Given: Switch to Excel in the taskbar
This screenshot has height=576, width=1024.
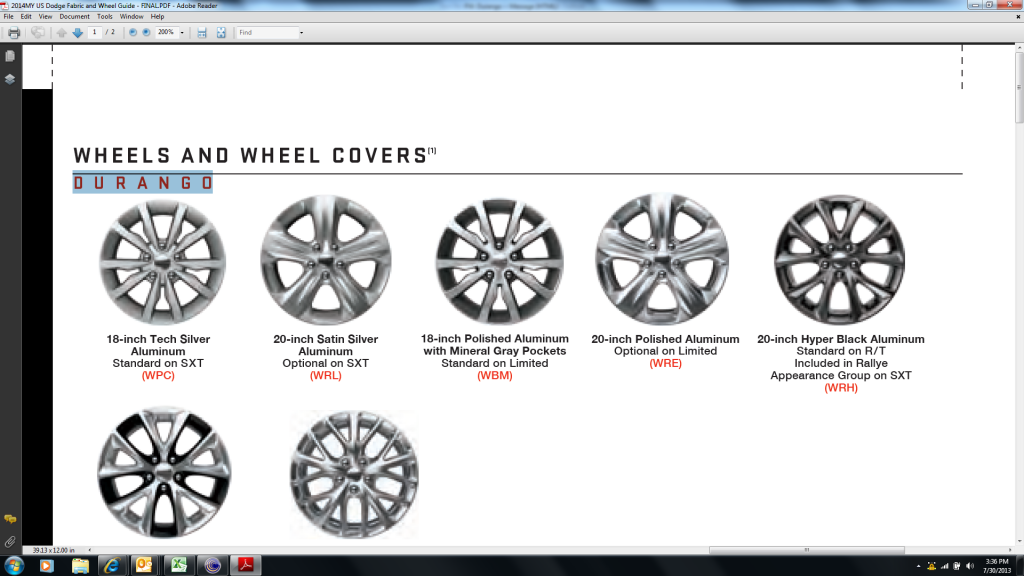Looking at the screenshot, I should tap(178, 566).
